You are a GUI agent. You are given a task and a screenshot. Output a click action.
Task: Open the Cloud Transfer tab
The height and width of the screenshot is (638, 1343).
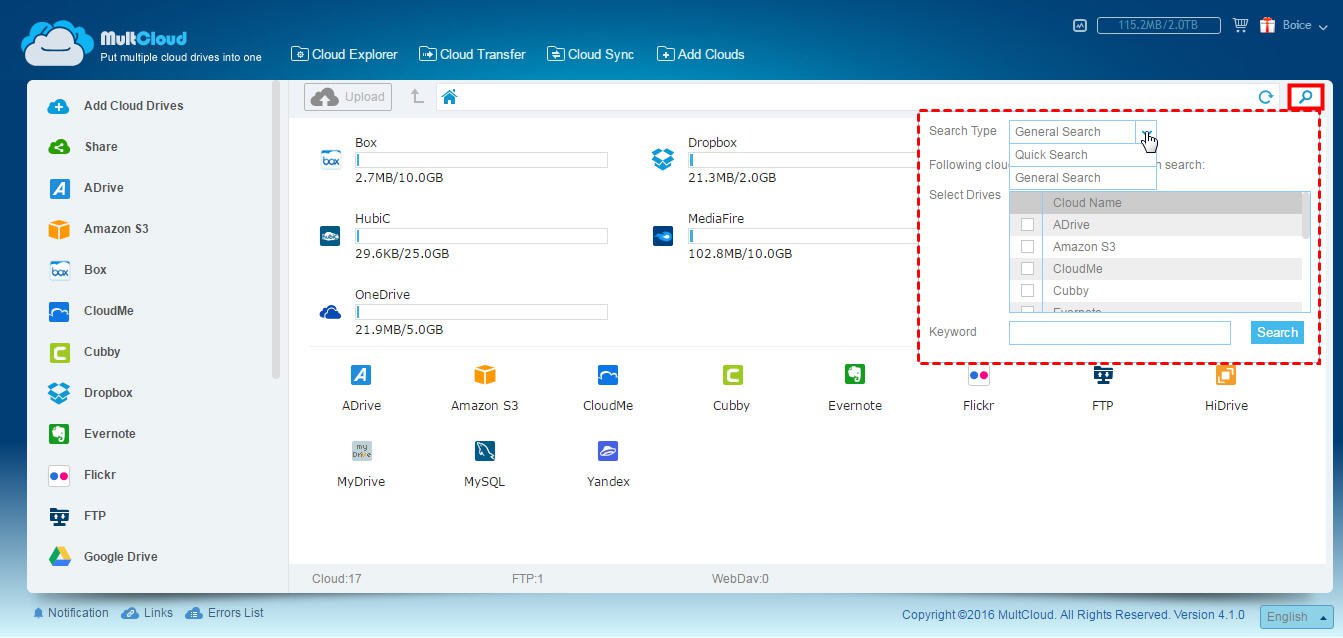(472, 54)
